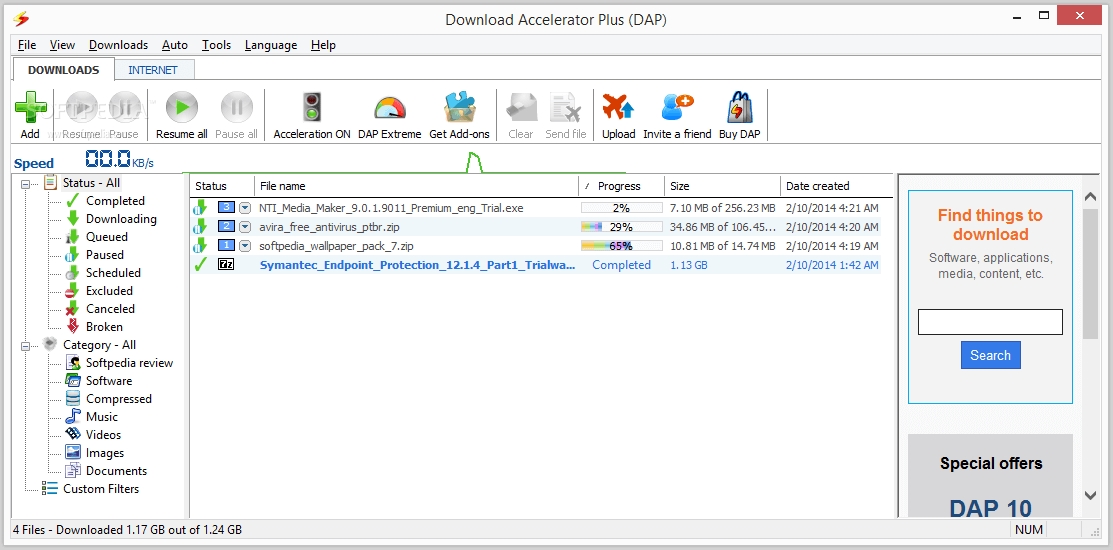The width and height of the screenshot is (1113, 550).
Task: Open Custom Filters in the tree
Action: point(101,488)
